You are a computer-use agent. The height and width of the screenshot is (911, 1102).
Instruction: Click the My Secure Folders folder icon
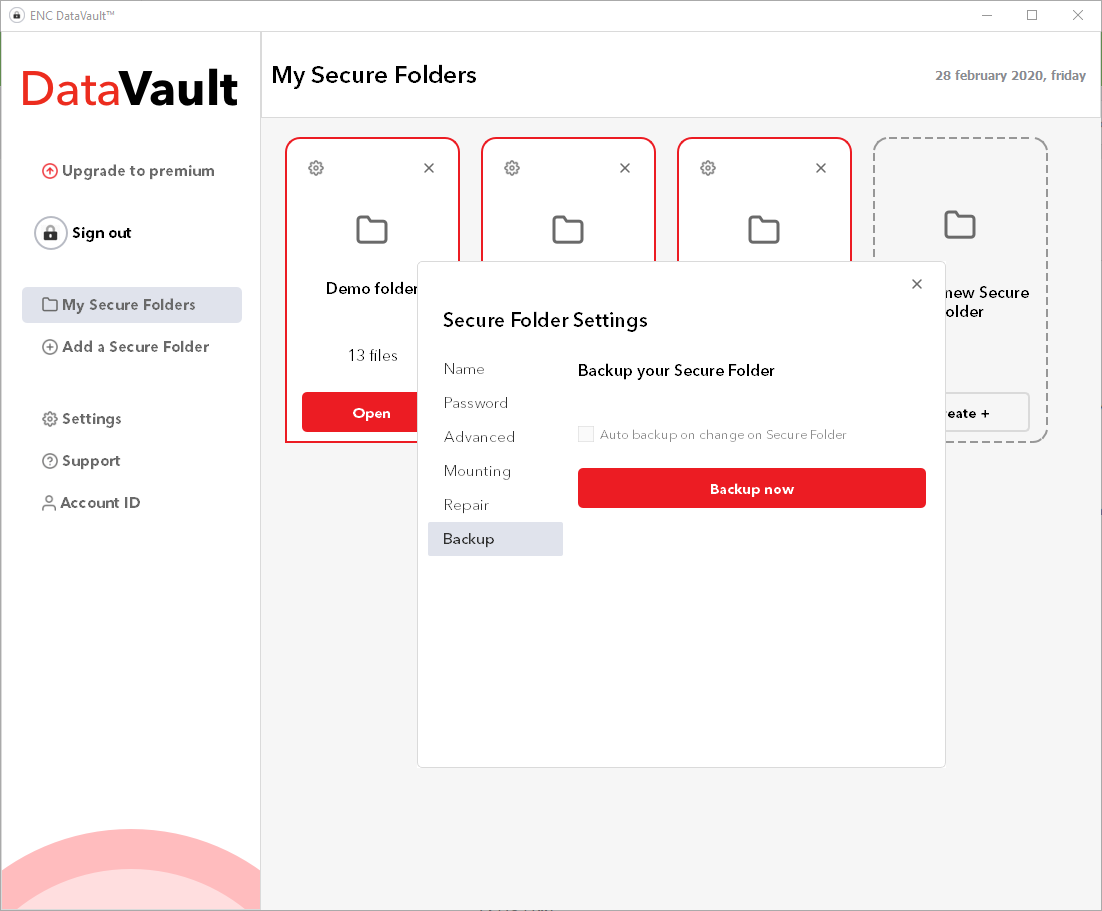(50, 304)
